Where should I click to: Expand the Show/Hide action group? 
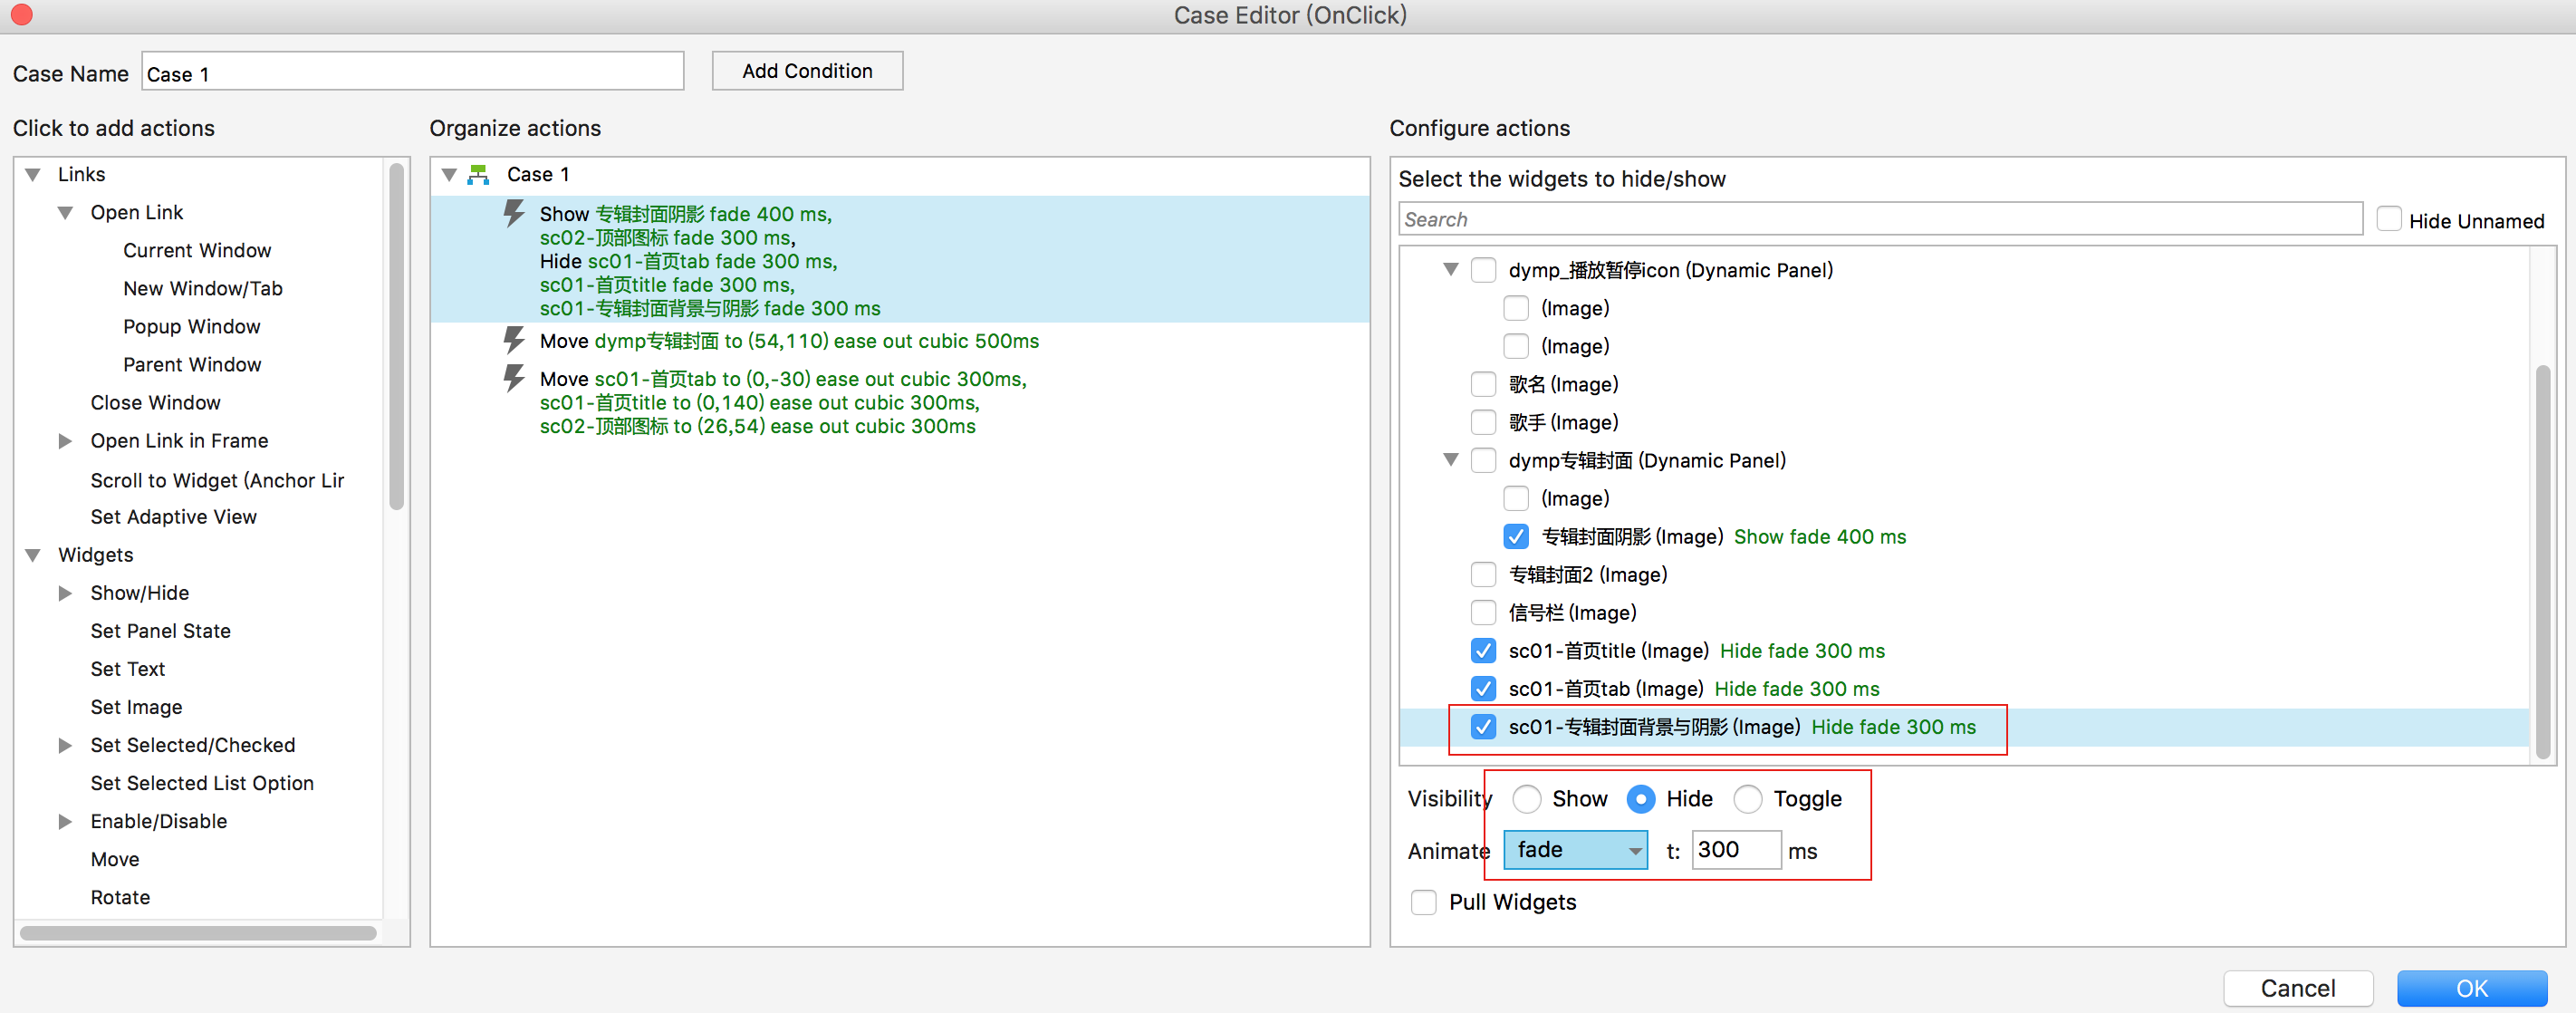pos(65,593)
